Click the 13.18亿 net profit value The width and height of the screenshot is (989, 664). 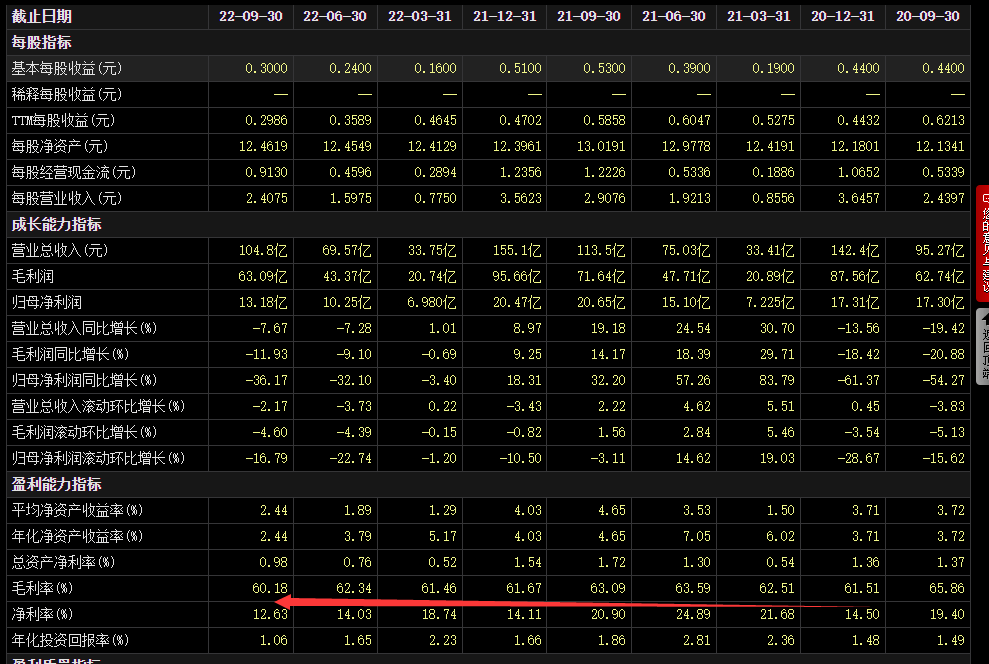point(263,303)
